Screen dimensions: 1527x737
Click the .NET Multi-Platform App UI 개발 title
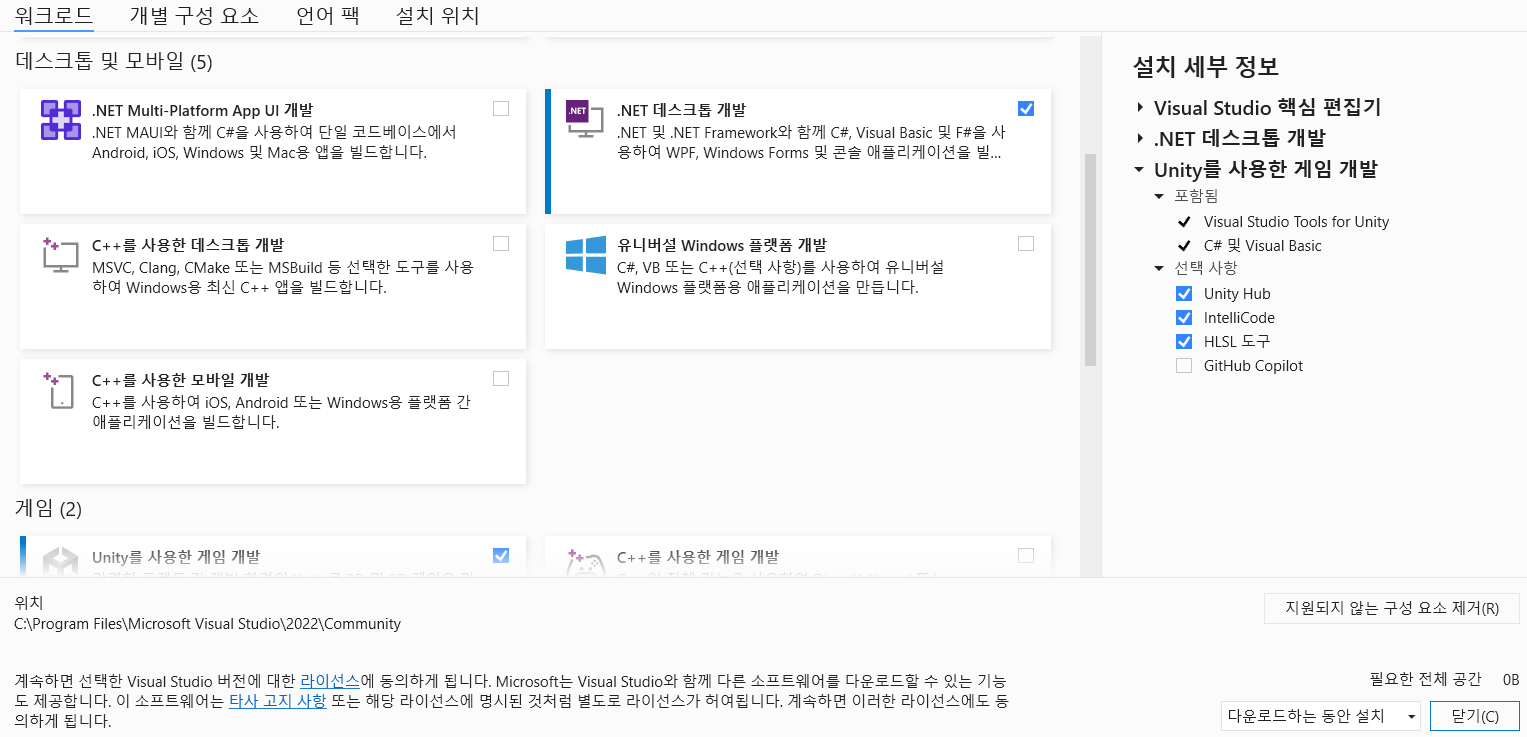pos(203,110)
